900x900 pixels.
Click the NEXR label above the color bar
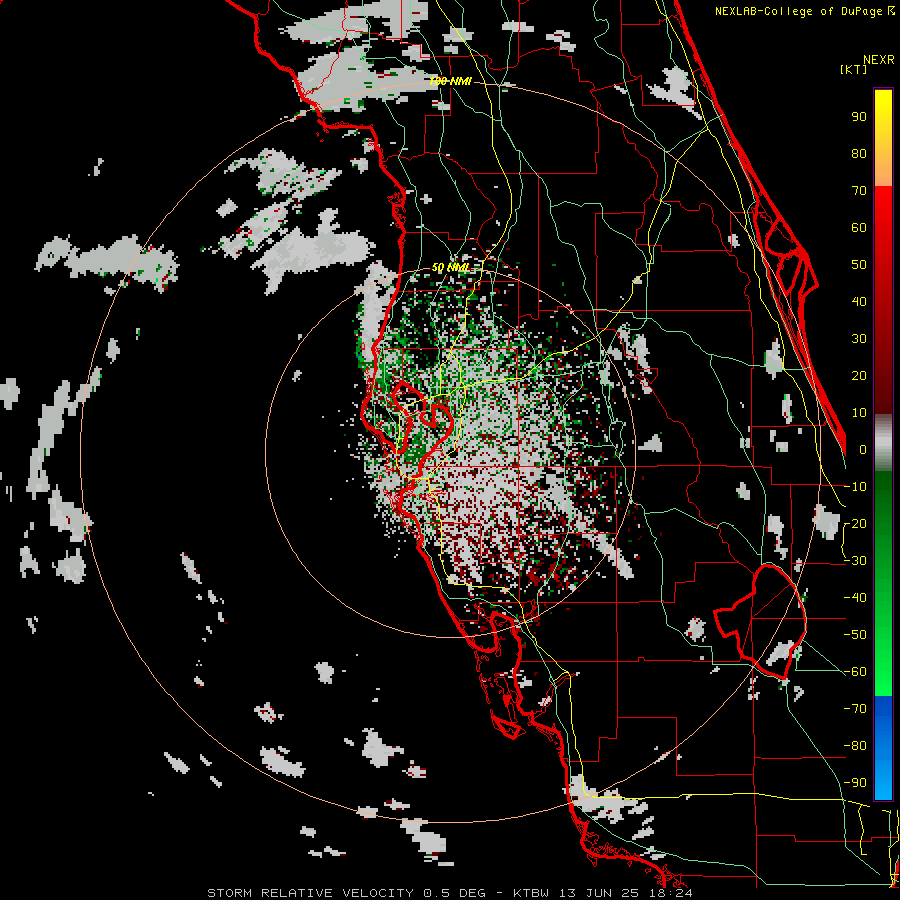879,60
